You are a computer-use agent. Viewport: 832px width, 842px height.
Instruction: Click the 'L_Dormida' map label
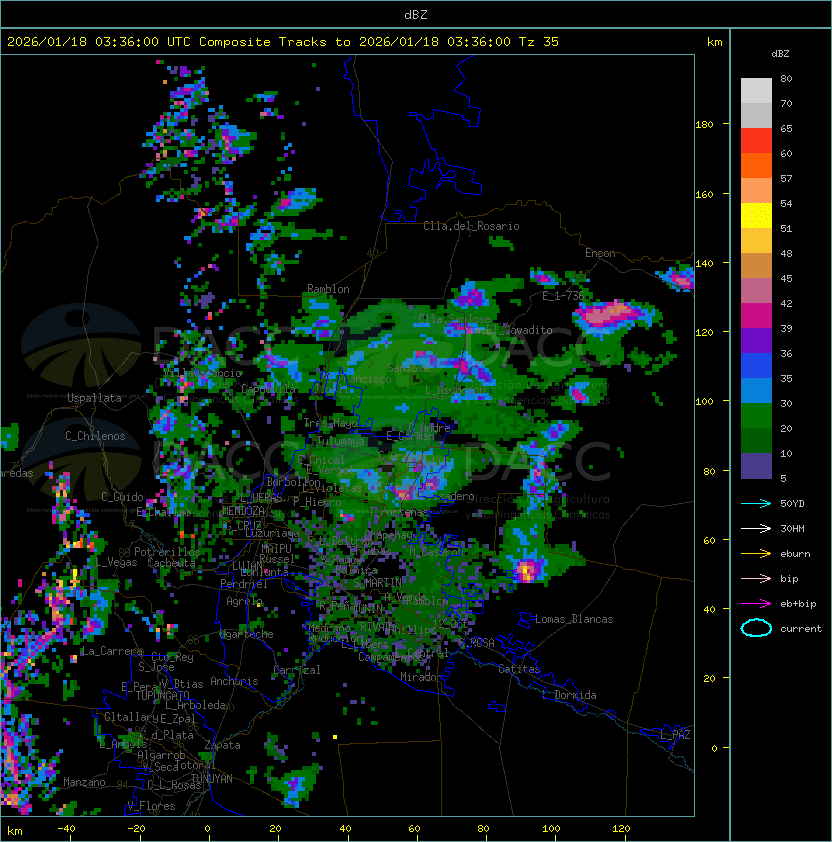coord(569,695)
